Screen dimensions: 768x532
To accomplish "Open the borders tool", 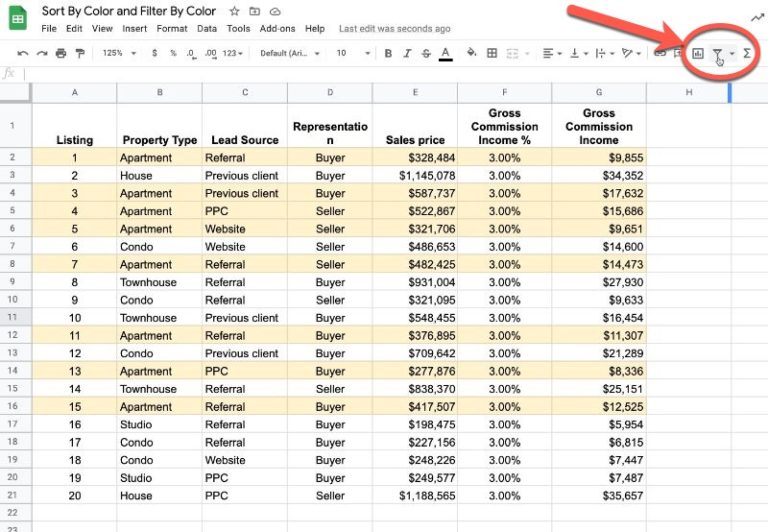I will pos(492,53).
